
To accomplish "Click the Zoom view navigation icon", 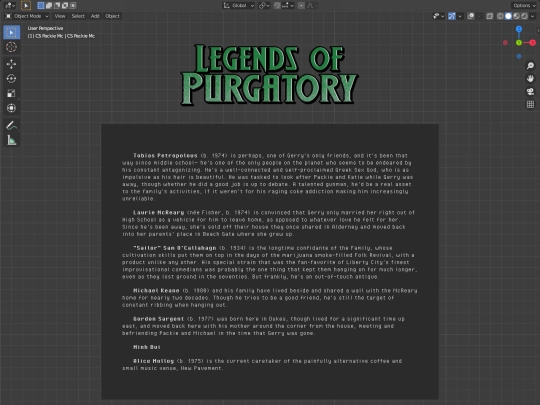I will click(530, 65).
